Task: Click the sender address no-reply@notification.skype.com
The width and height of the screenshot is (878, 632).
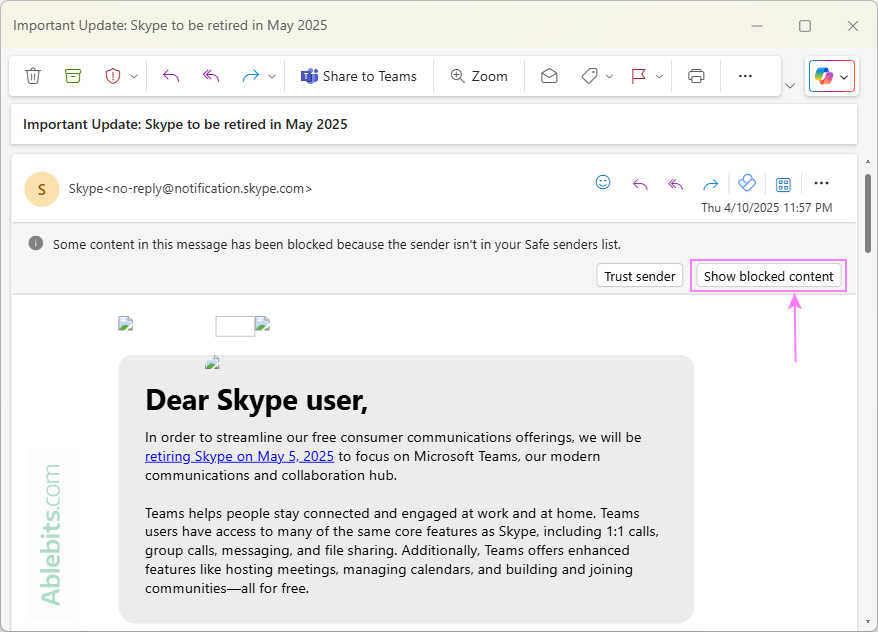Action: pos(208,189)
